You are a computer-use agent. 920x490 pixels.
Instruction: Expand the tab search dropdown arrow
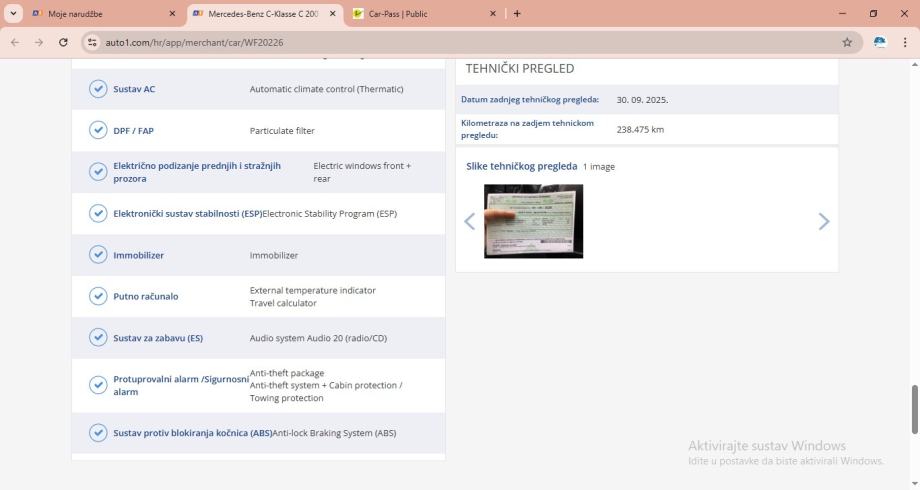click(13, 13)
